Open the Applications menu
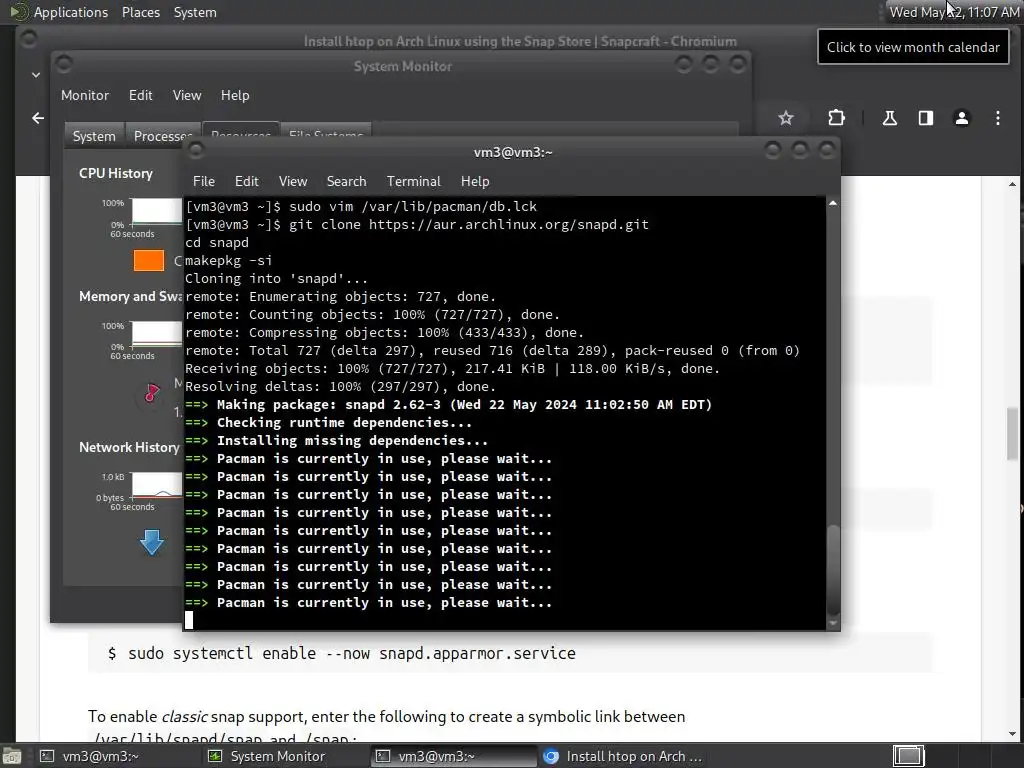This screenshot has width=1024, height=768. click(71, 12)
